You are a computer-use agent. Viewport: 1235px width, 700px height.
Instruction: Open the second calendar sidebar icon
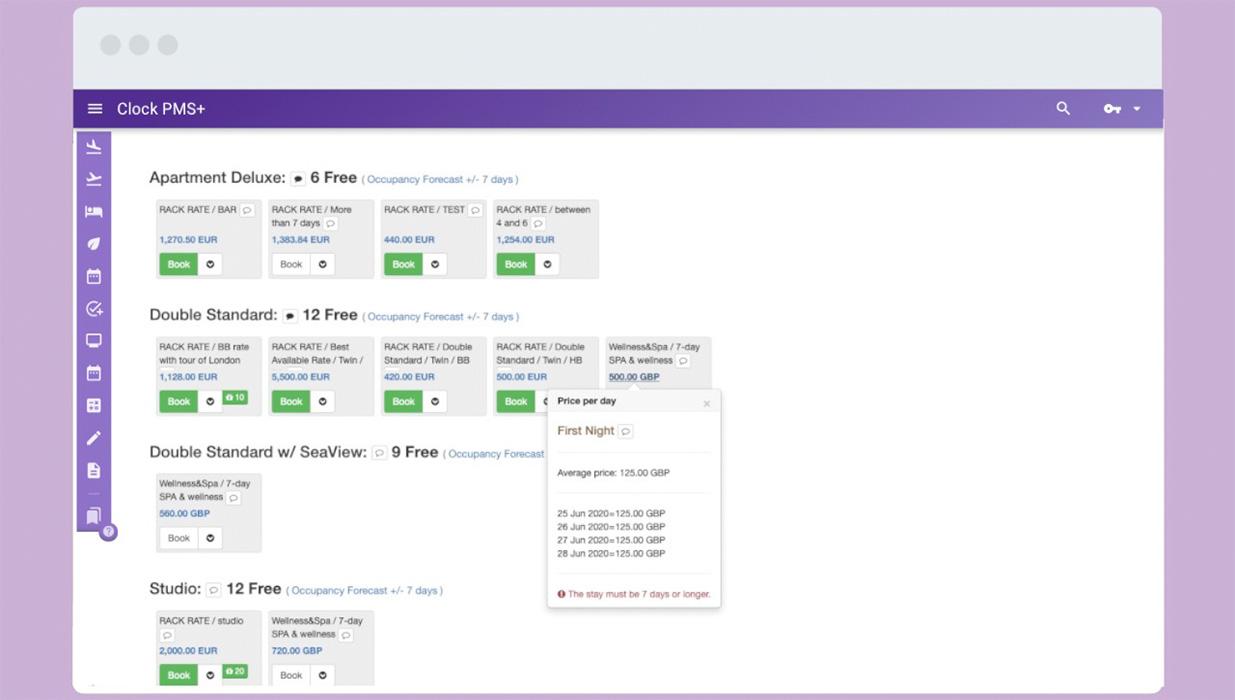point(94,373)
